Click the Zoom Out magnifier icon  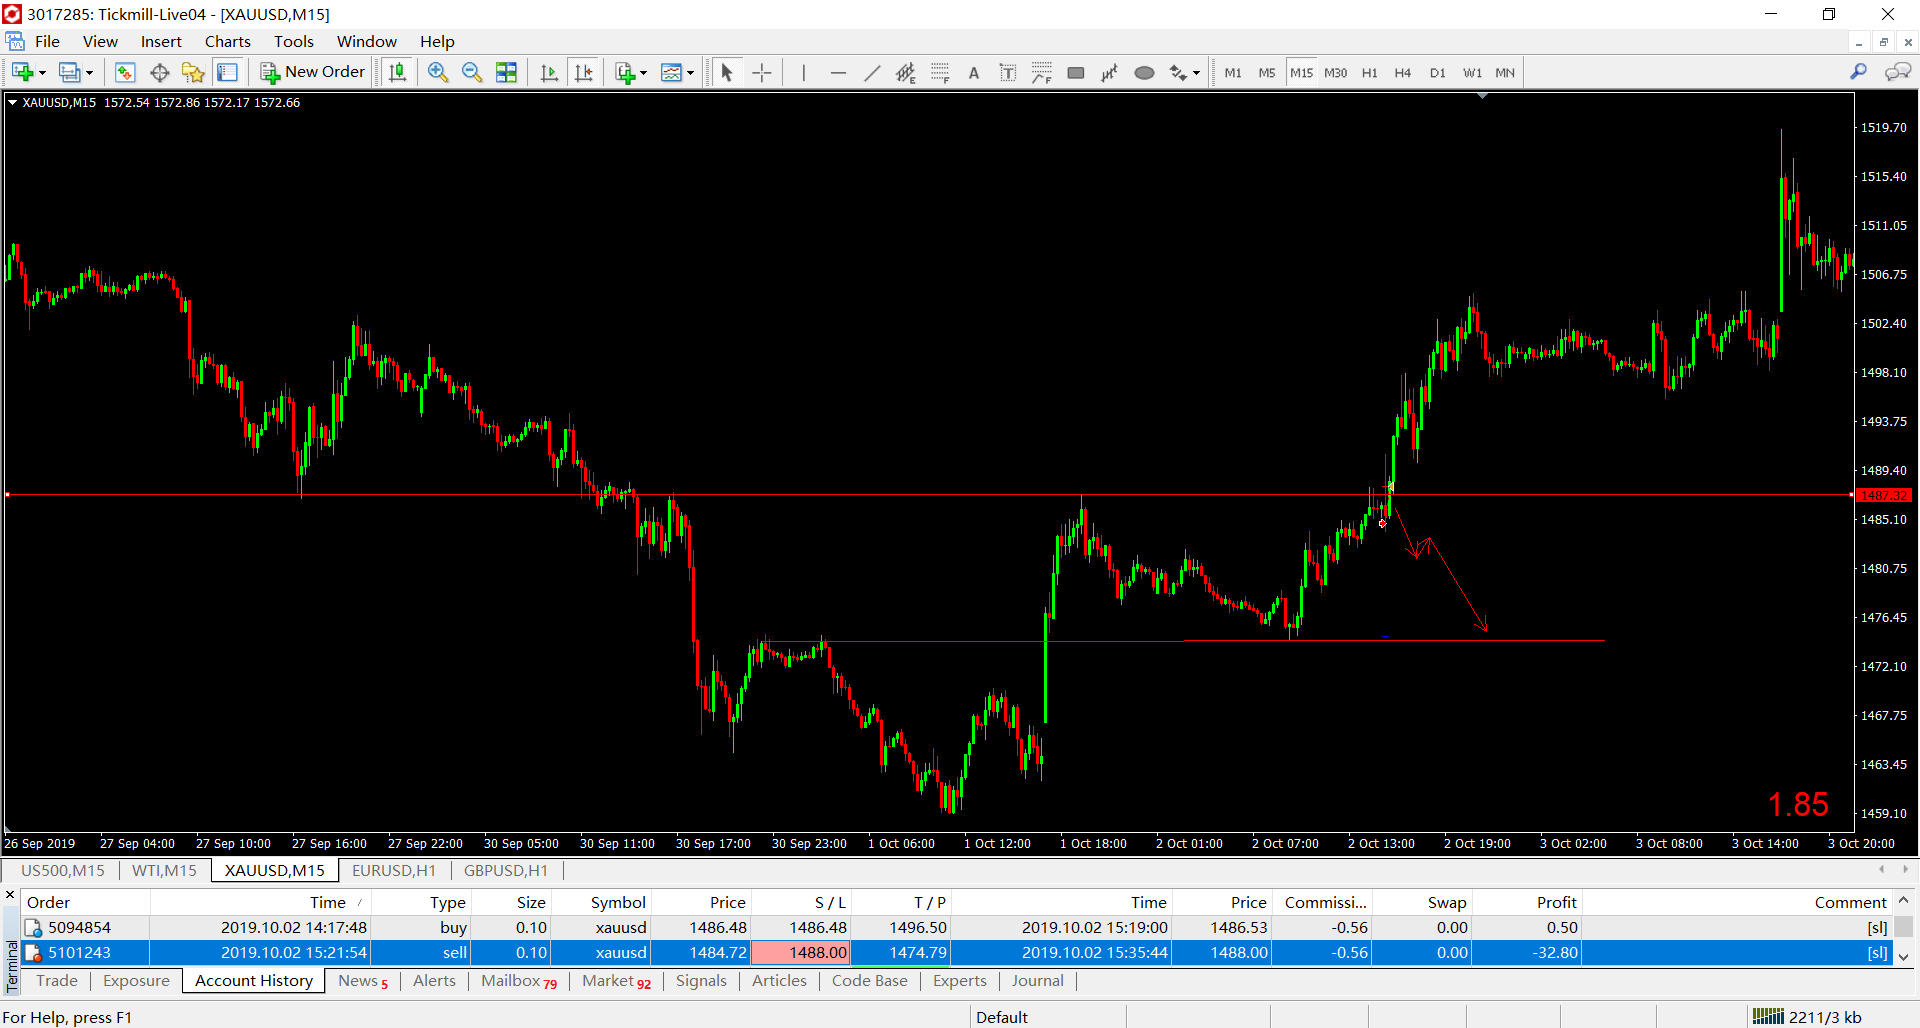[x=471, y=72]
